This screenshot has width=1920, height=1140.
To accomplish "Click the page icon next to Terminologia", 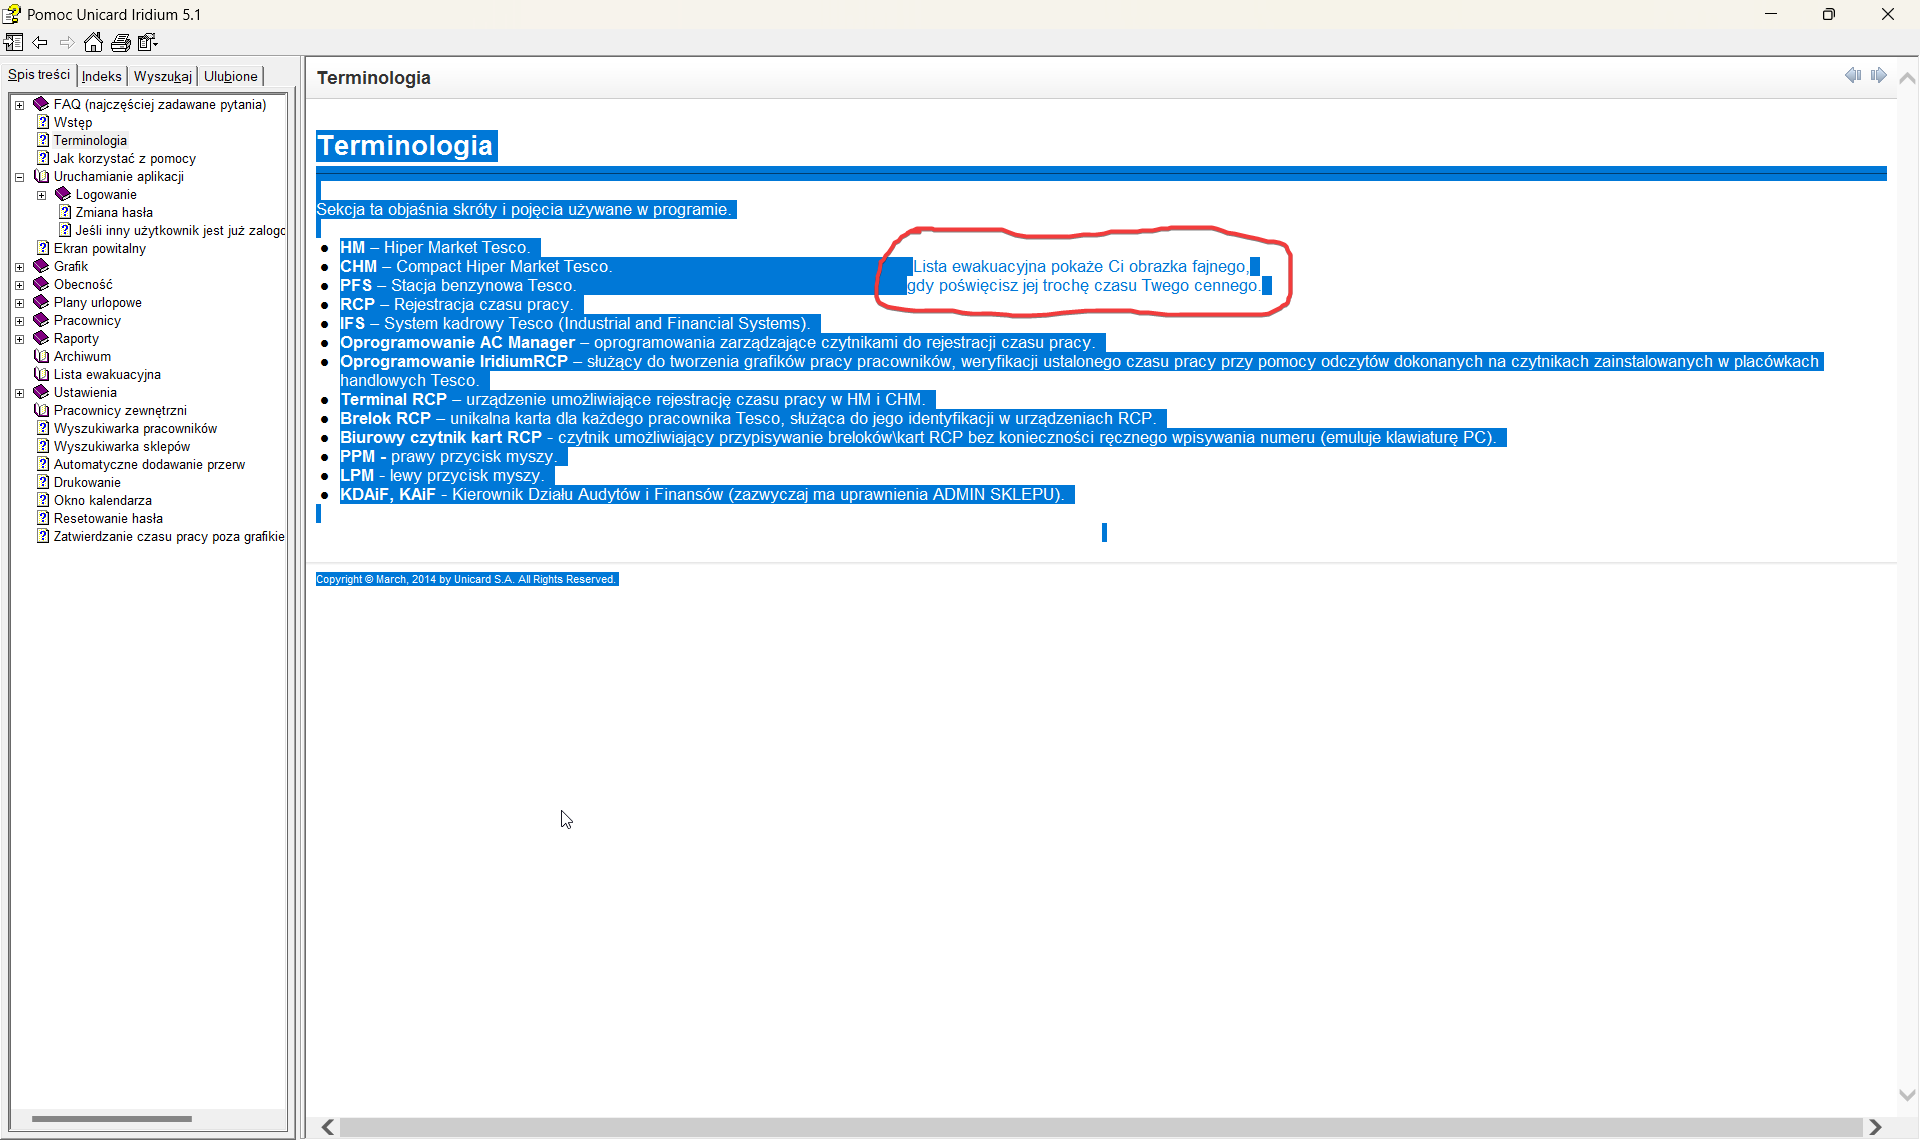I will point(43,140).
